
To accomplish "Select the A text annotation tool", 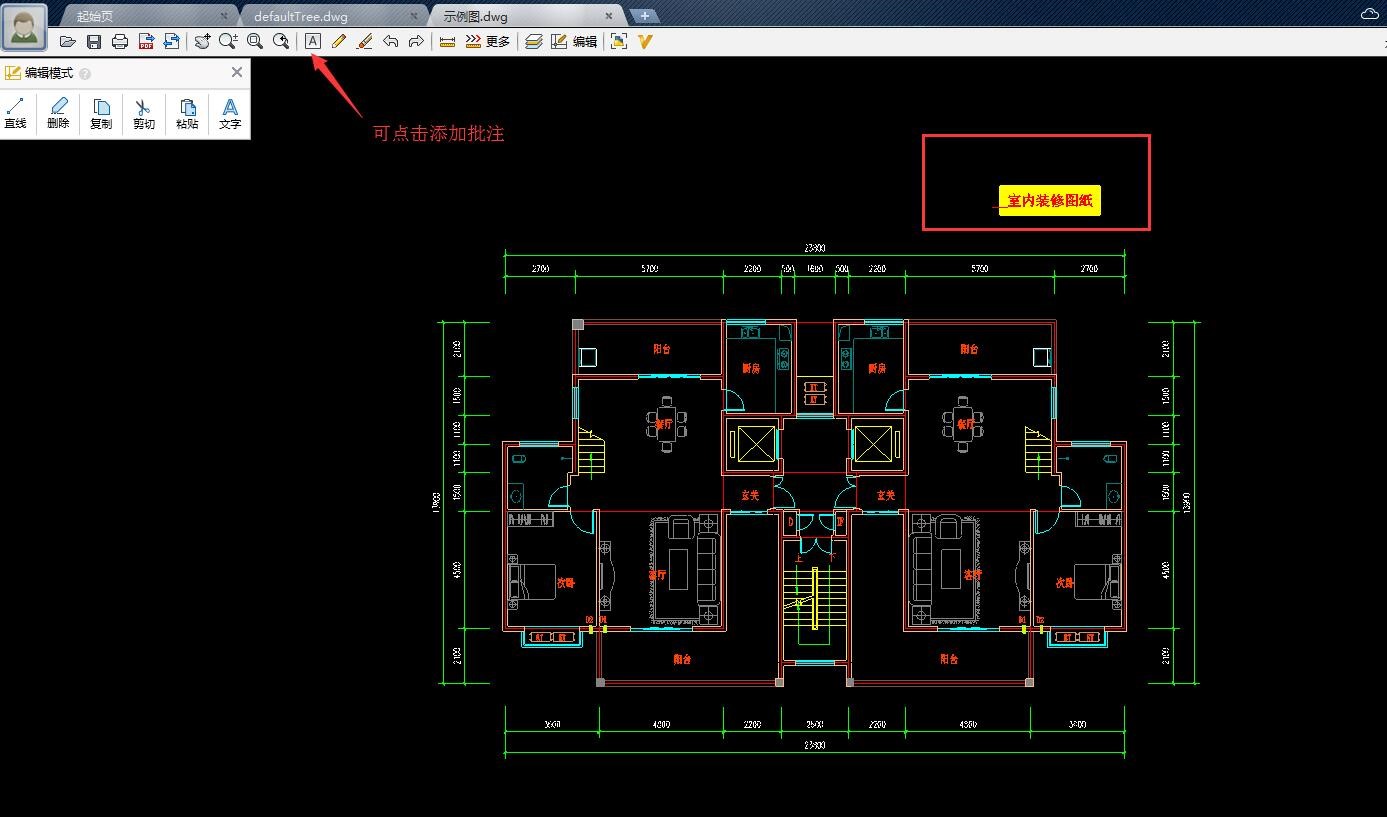I will [314, 41].
